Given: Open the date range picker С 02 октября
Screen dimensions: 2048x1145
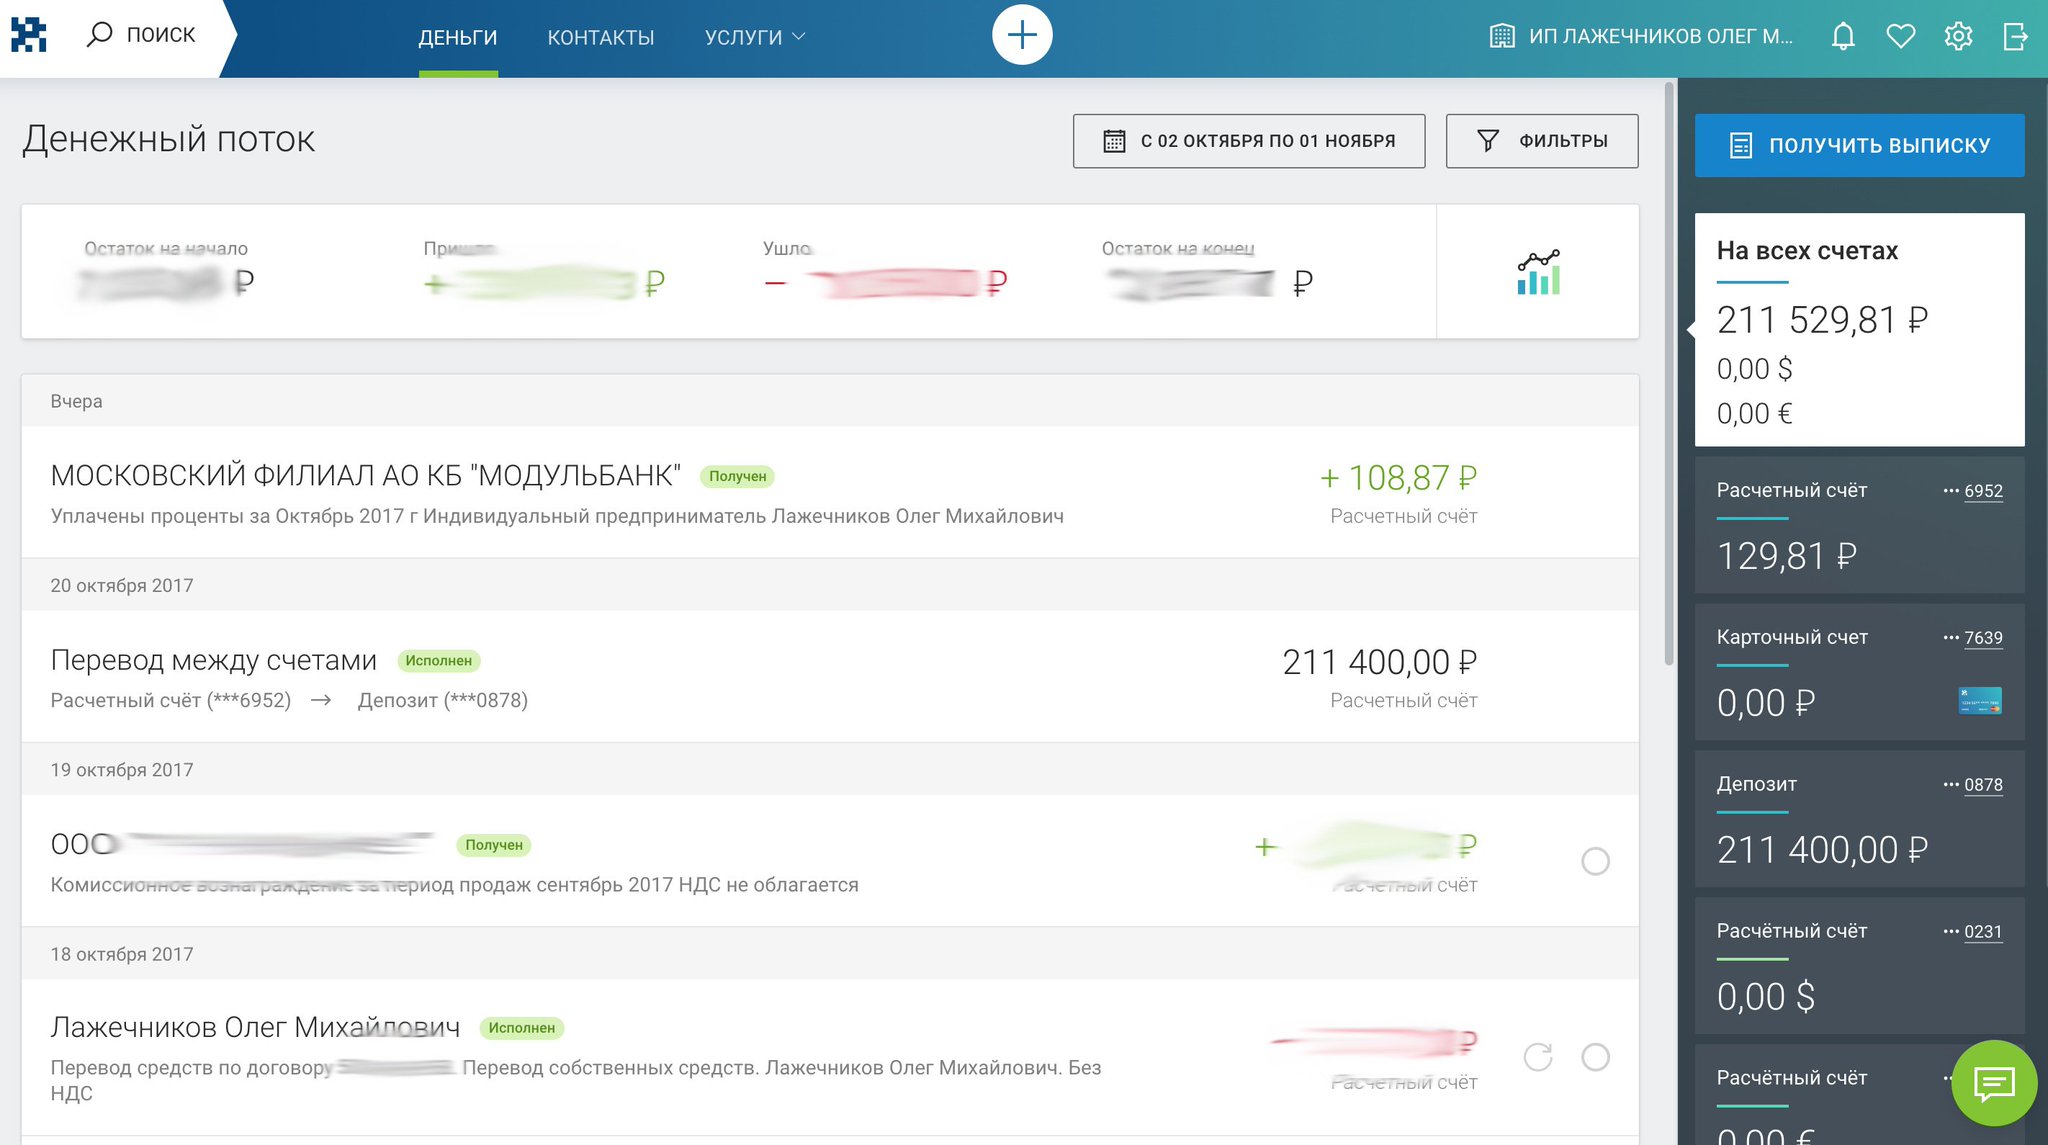Looking at the screenshot, I should point(1249,141).
